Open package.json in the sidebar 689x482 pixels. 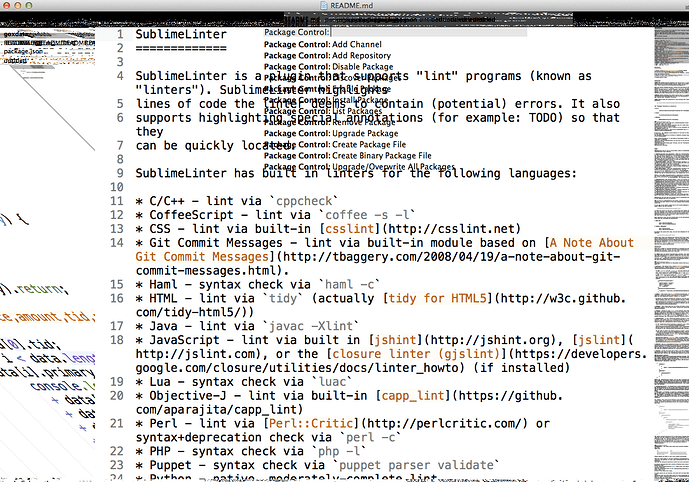22,51
